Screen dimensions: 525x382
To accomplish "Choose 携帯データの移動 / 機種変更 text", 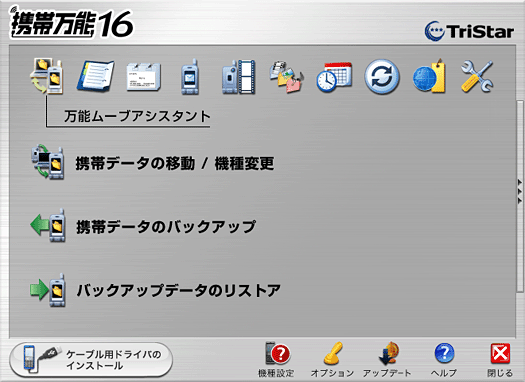I will coord(175,163).
